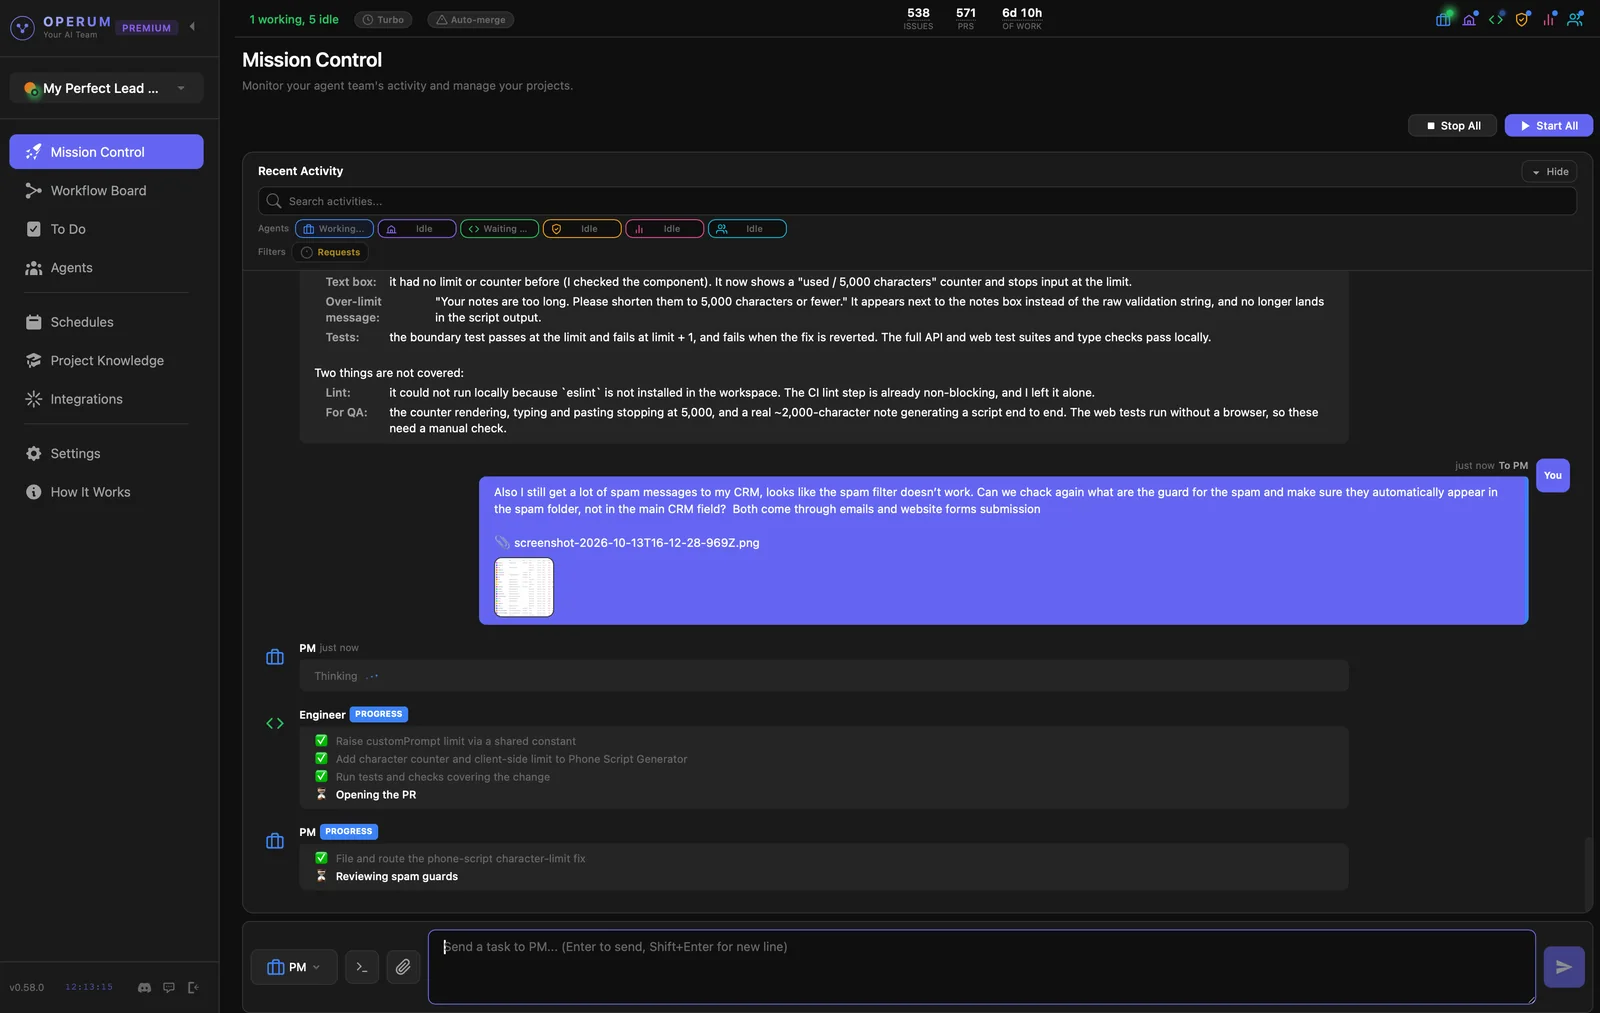Focus the Send a task to PM box
Viewport: 1600px width, 1013px height.
(982, 967)
